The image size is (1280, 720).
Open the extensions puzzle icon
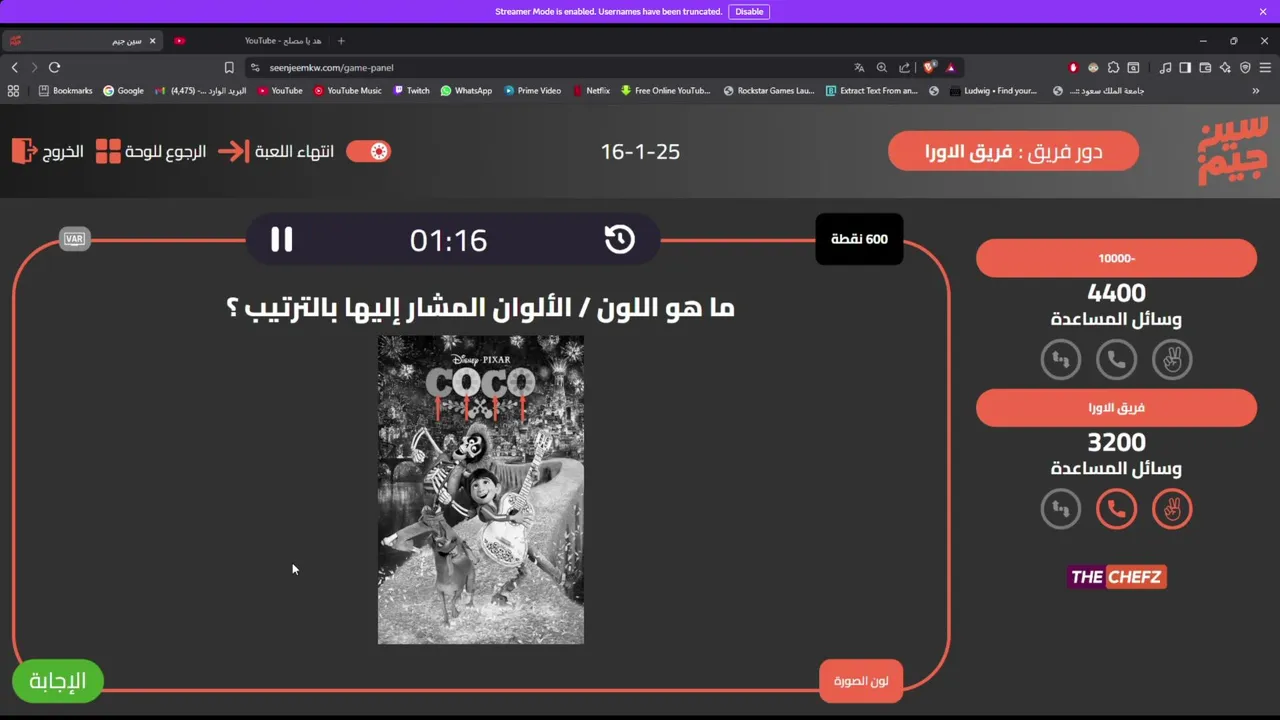(x=1113, y=68)
